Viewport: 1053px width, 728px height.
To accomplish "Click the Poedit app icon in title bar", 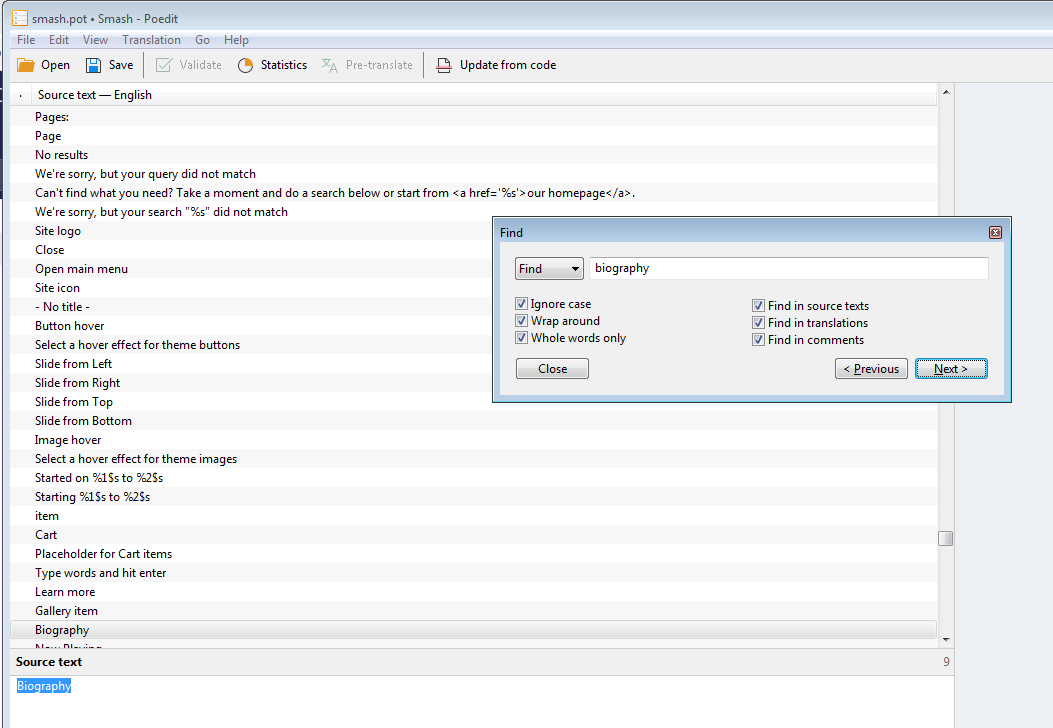I will coord(20,18).
